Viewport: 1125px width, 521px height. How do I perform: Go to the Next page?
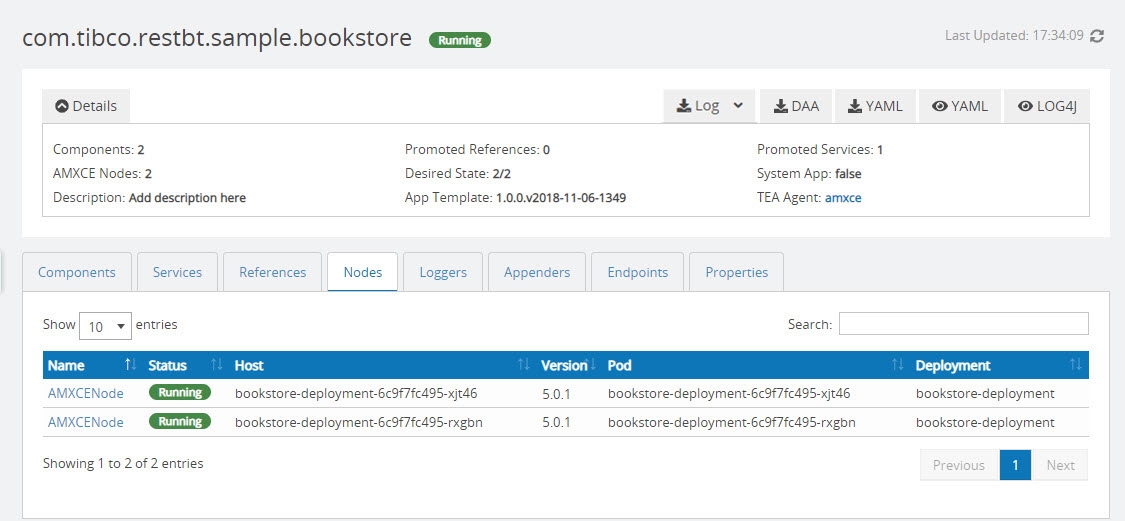(1059, 465)
